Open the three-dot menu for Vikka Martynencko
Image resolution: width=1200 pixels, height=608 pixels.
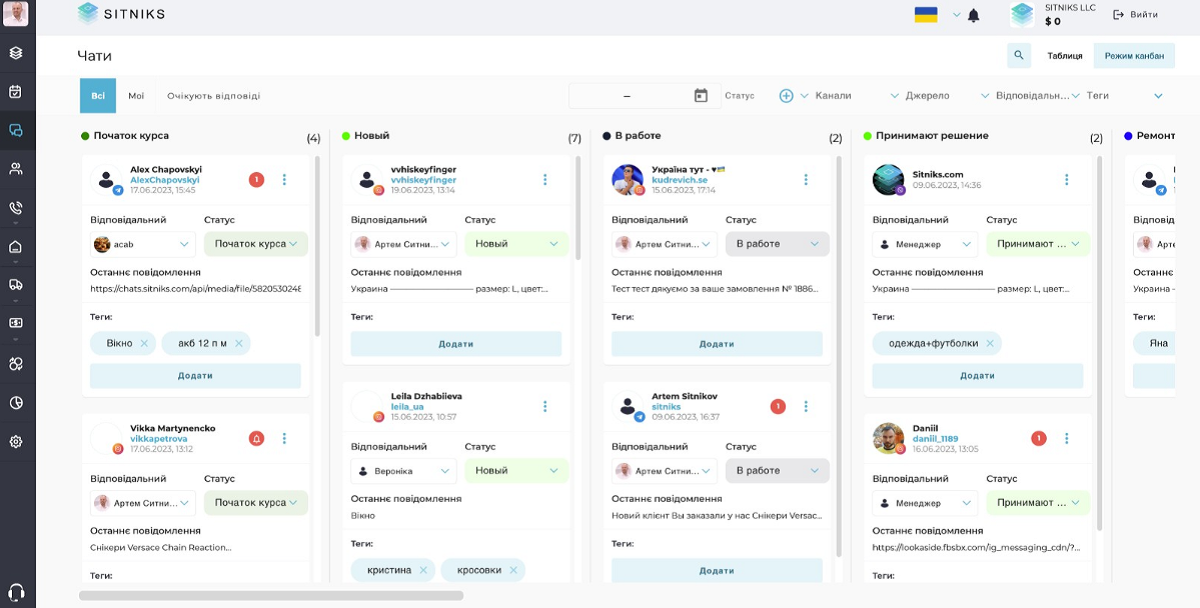(x=284, y=438)
